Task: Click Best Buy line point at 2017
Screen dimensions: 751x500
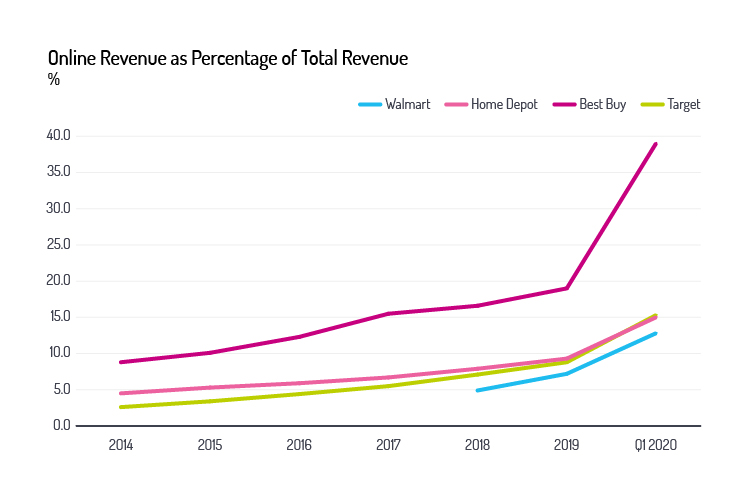Action: point(388,314)
